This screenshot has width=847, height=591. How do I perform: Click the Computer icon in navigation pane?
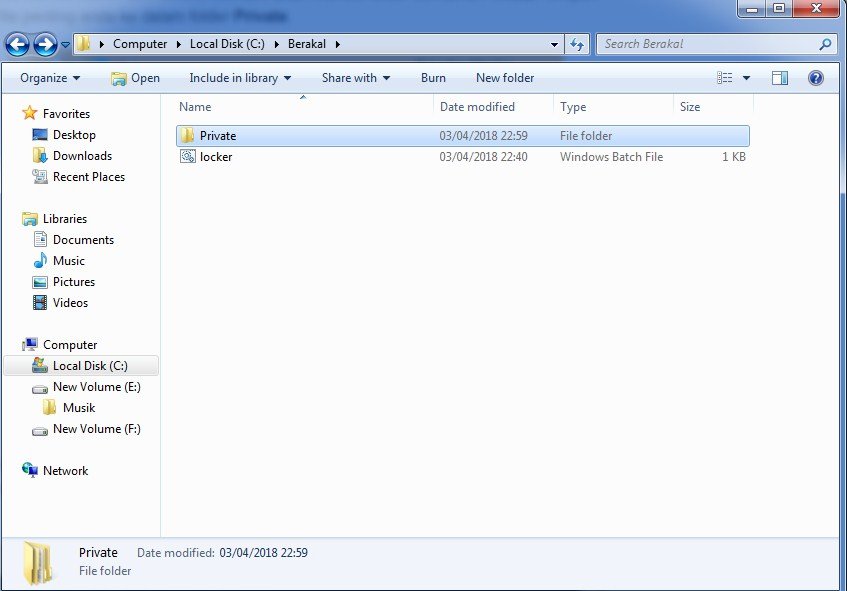pos(30,344)
